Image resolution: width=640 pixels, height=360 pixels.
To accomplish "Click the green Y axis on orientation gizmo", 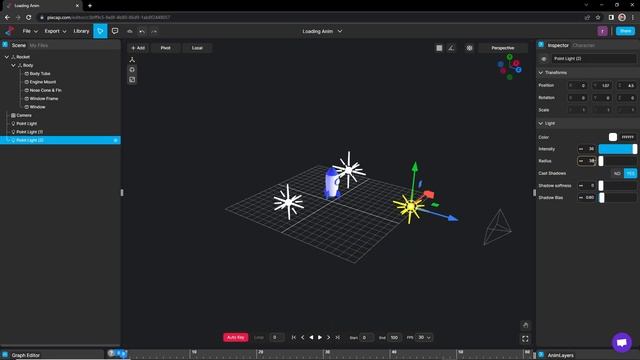I will (x=510, y=57).
